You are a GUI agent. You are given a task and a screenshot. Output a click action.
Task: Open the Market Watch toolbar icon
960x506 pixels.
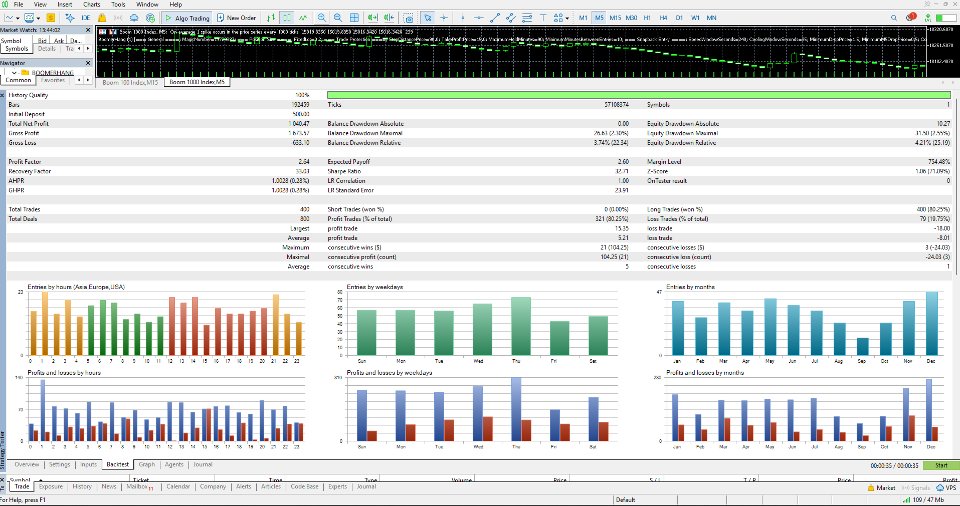[x=51, y=18]
